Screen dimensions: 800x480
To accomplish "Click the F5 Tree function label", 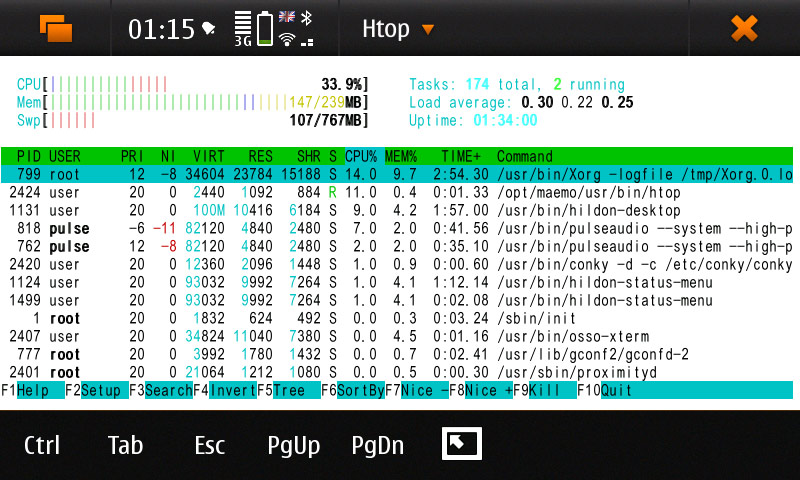I will coord(289,390).
